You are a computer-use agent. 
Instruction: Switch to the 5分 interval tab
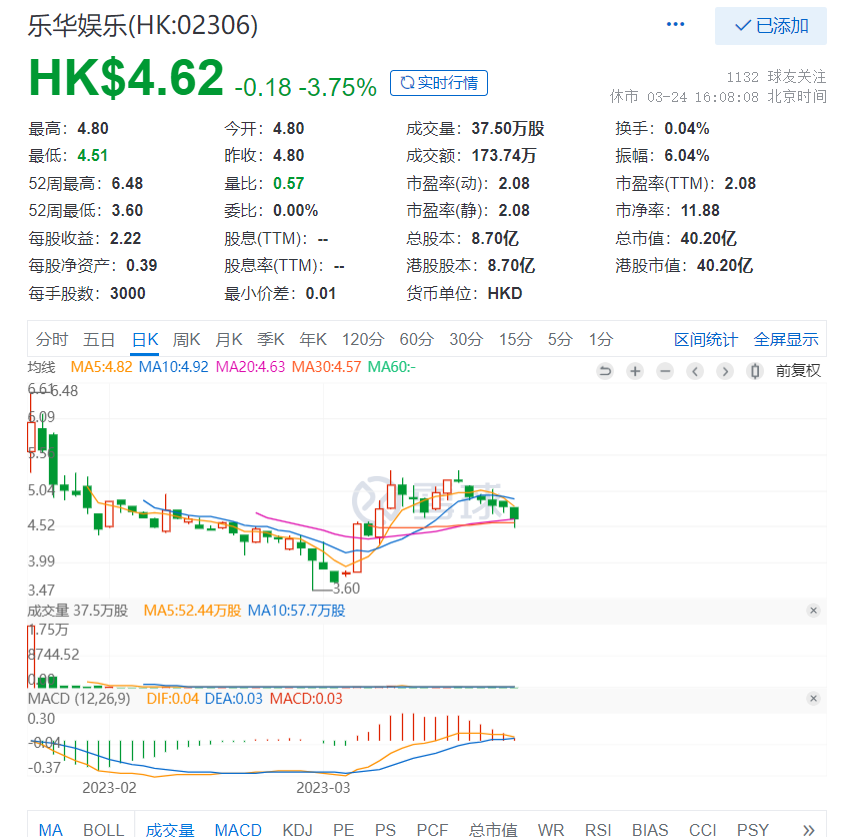pos(559,340)
